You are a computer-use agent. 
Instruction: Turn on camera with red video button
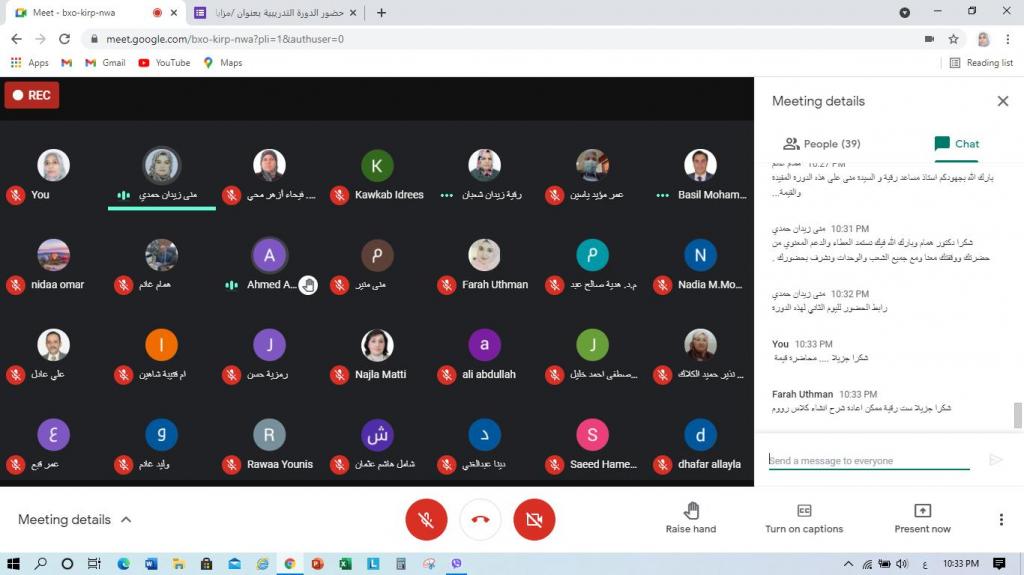(534, 520)
